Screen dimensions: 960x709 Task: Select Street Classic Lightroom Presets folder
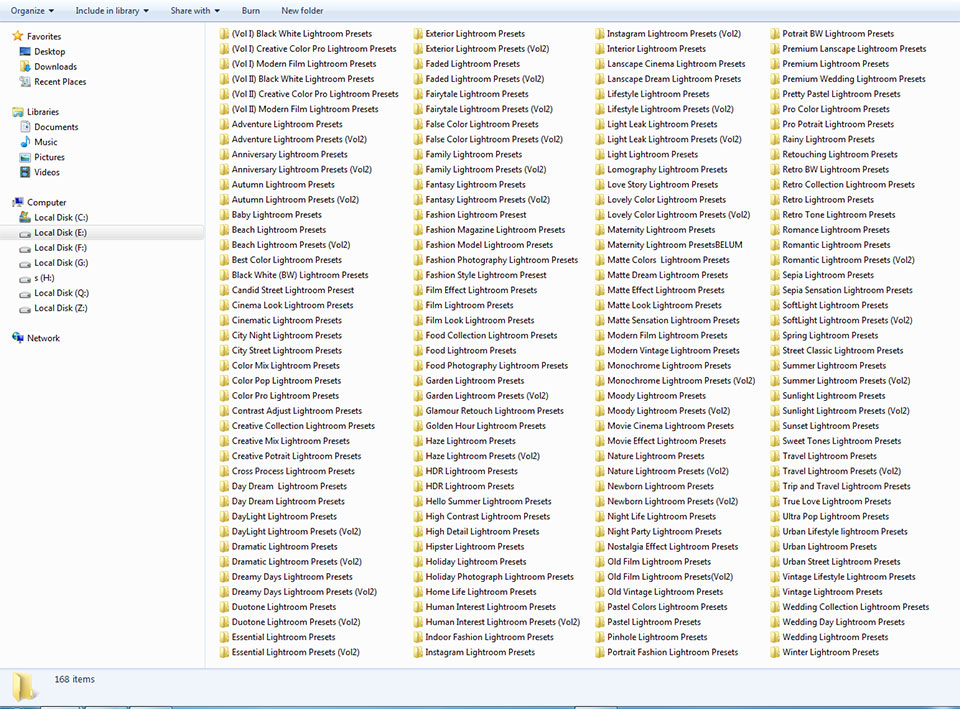(x=837, y=351)
